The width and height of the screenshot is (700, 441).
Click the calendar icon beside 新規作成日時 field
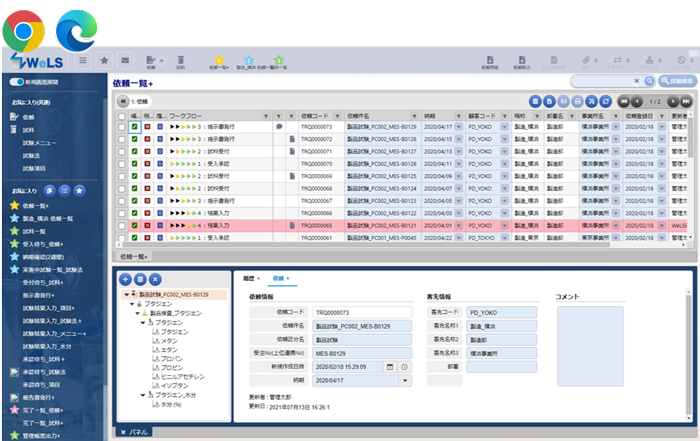[390, 367]
